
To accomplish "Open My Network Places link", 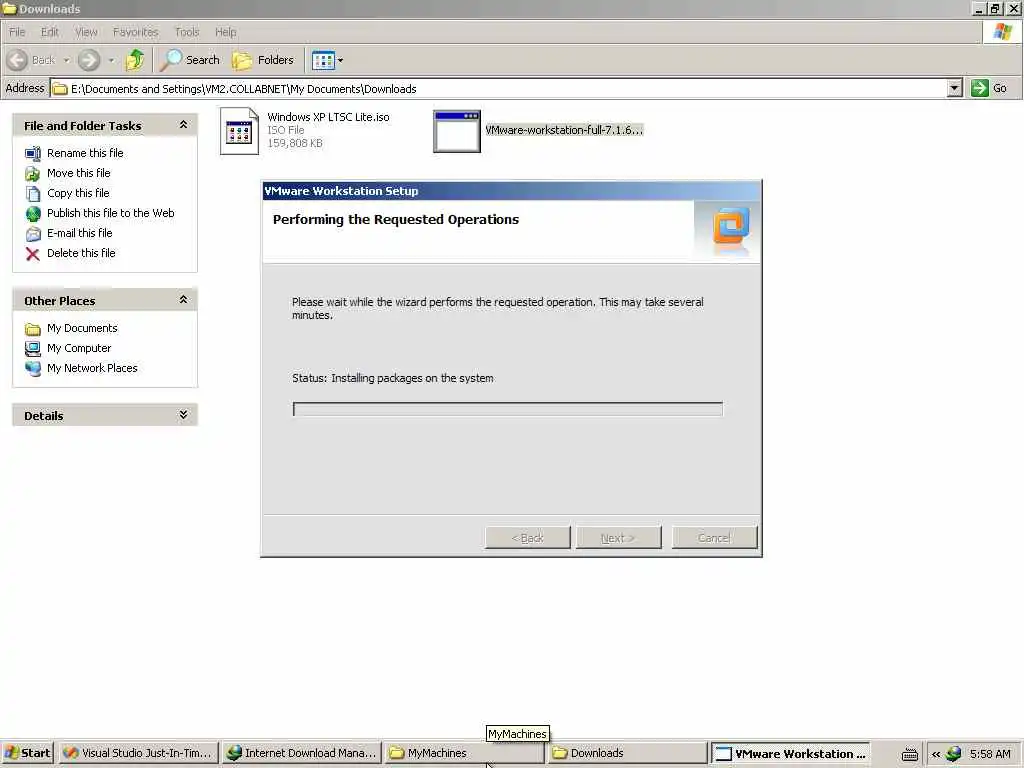I will [x=92, y=368].
